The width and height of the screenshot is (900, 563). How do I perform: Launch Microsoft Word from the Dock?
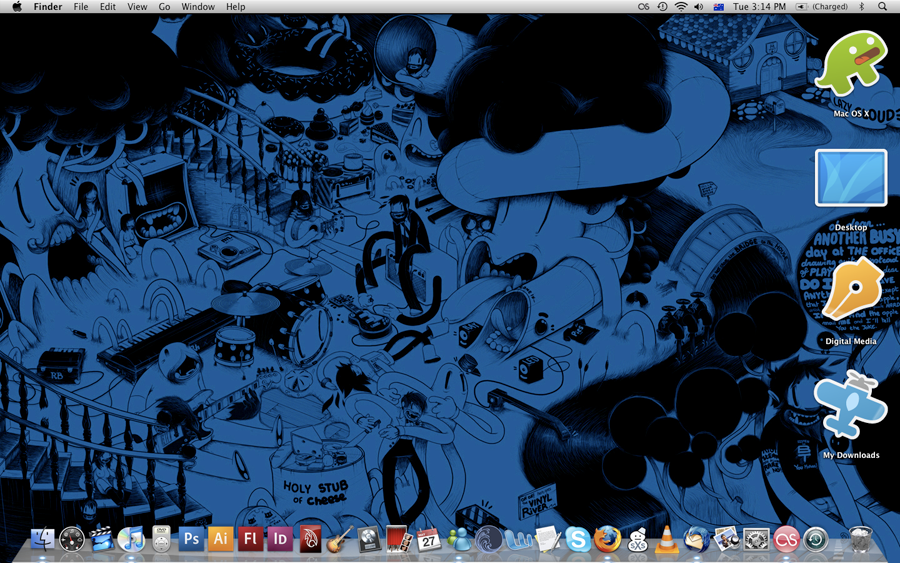click(518, 539)
